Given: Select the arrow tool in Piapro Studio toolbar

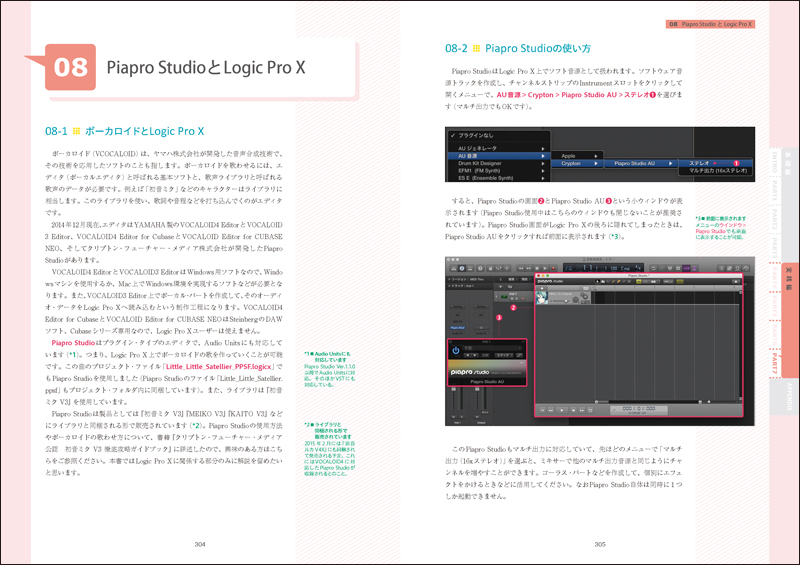Looking at the screenshot, I should pos(597,281).
